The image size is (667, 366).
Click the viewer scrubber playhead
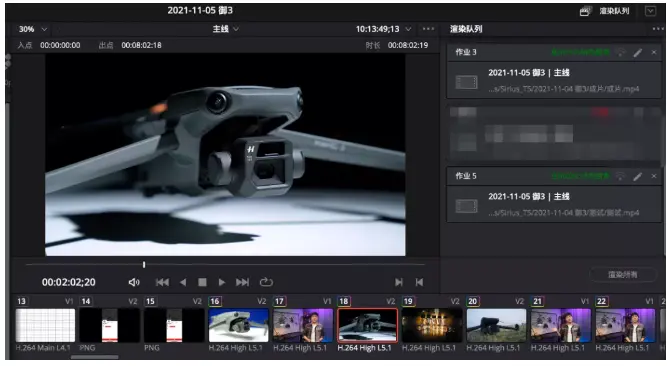pyautogui.click(x=144, y=265)
